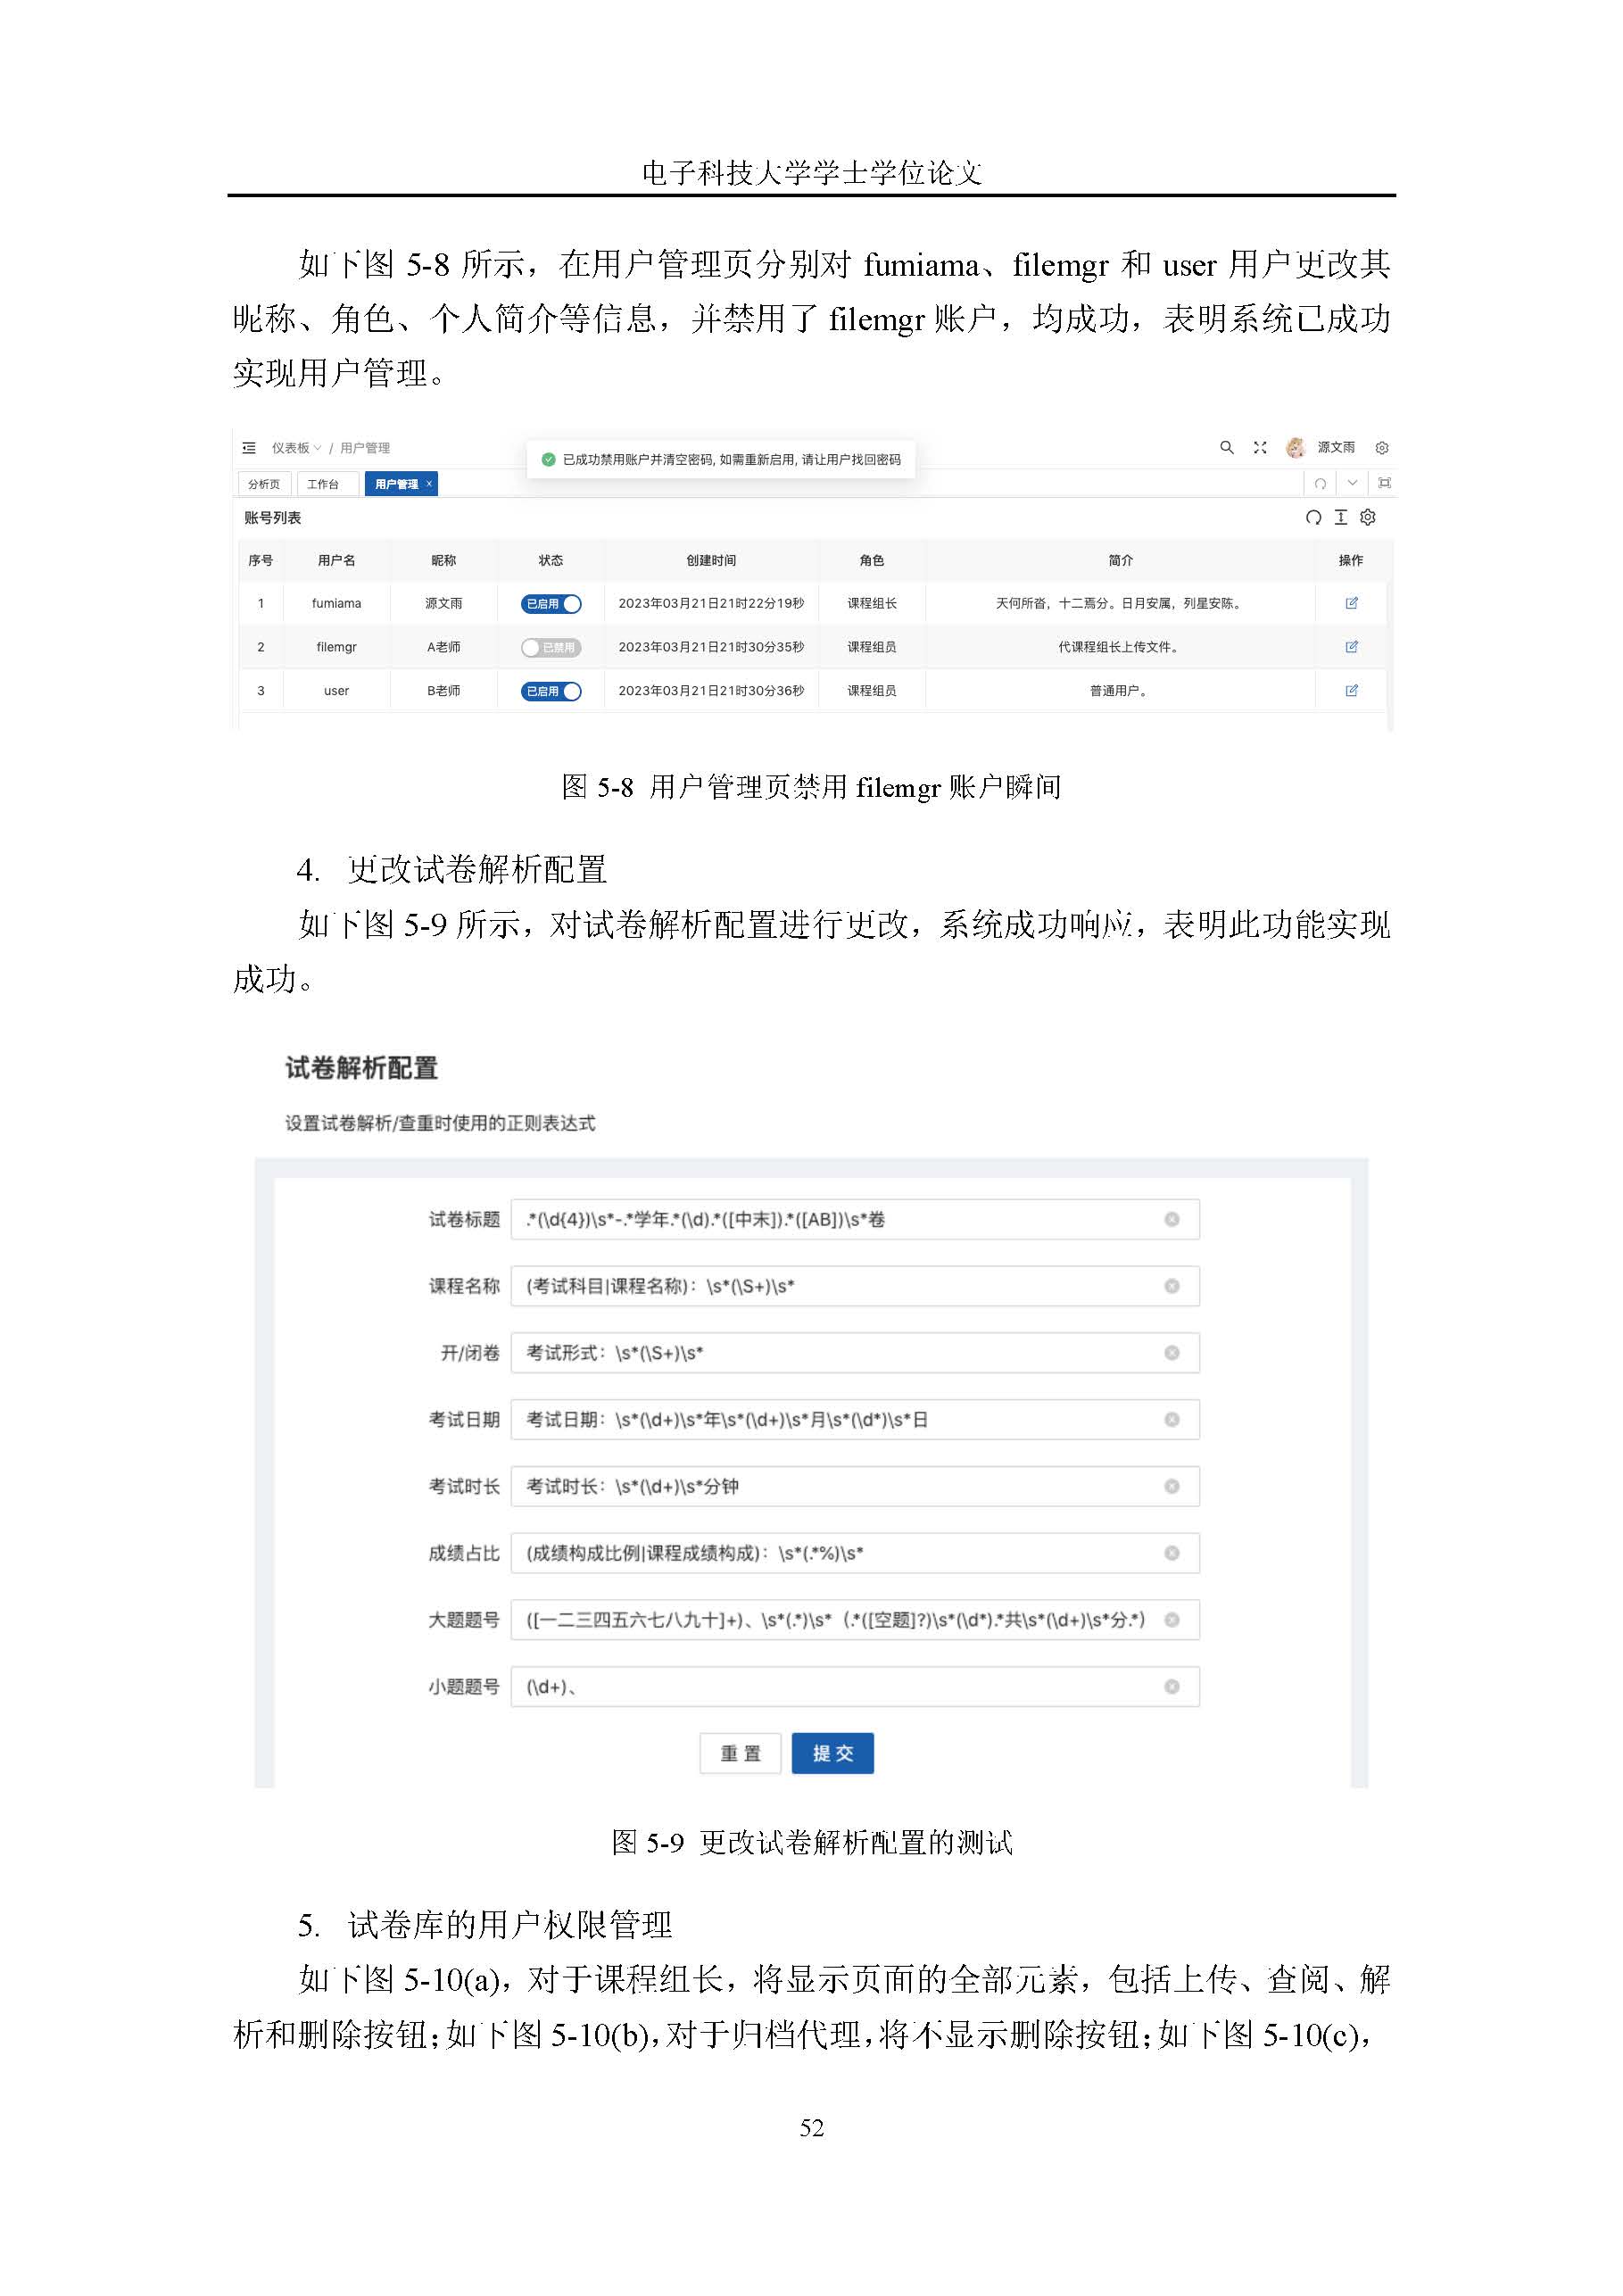The image size is (1623, 2296).
Task: Adjust table density with the height icon
Action: pos(1340,517)
